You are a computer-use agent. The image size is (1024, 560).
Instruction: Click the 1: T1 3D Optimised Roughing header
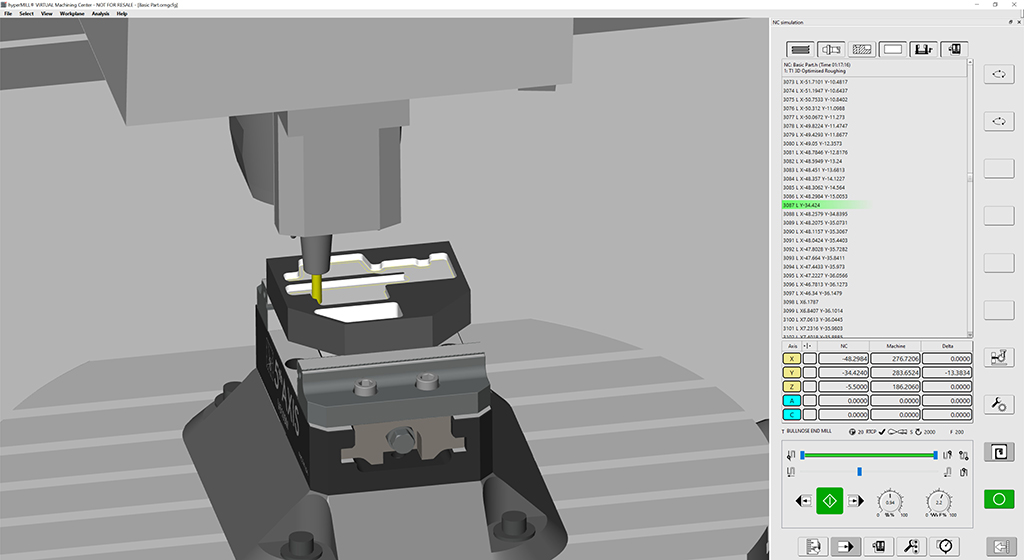(x=816, y=70)
